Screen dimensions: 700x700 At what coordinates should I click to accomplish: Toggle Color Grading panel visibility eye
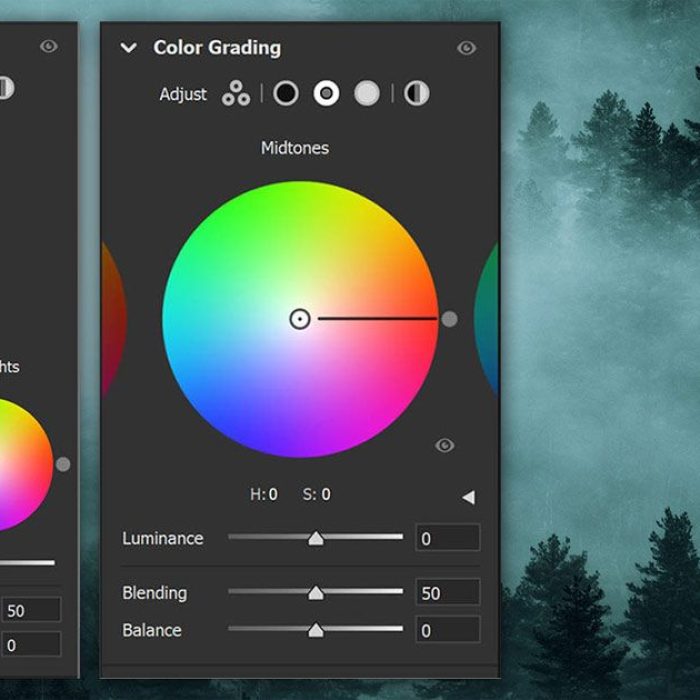pos(465,48)
